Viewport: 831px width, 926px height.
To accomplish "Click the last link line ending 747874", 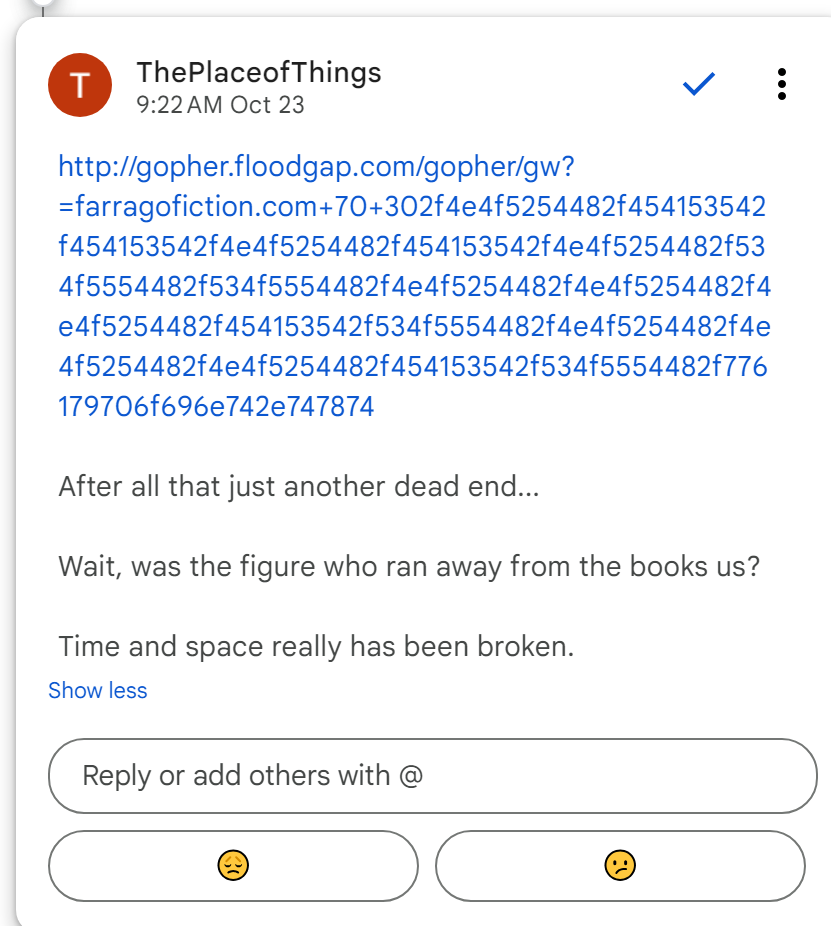I will [x=216, y=407].
